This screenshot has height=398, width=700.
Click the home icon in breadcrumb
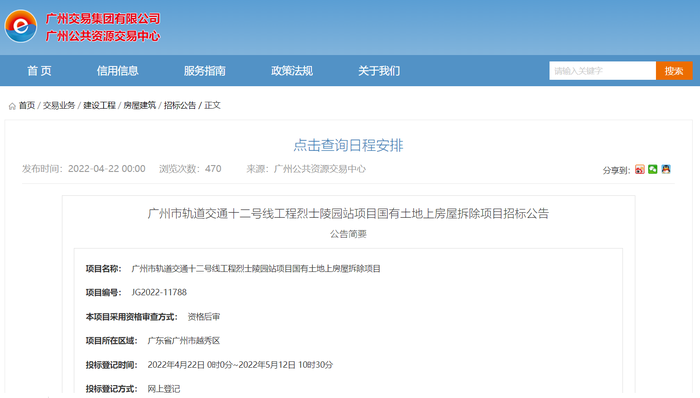click(x=12, y=106)
